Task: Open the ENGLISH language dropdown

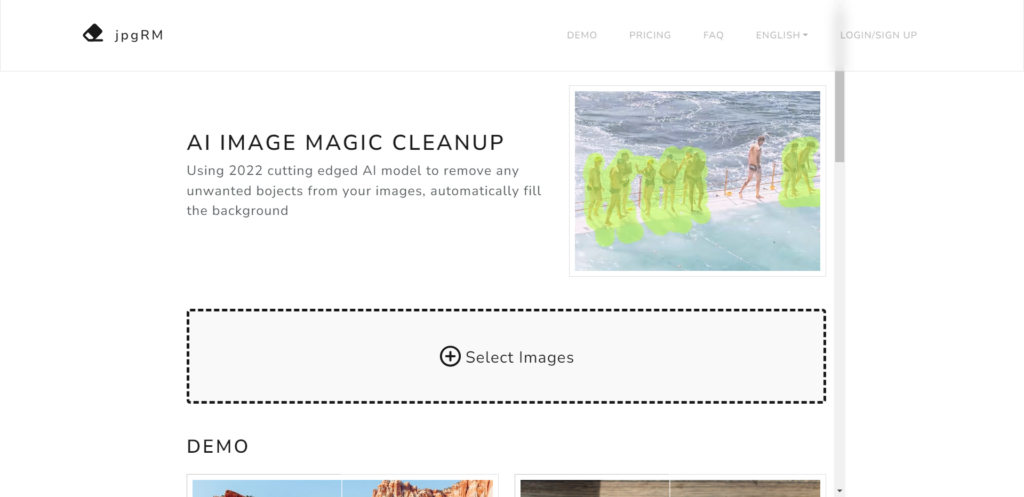Action: pyautogui.click(x=782, y=35)
